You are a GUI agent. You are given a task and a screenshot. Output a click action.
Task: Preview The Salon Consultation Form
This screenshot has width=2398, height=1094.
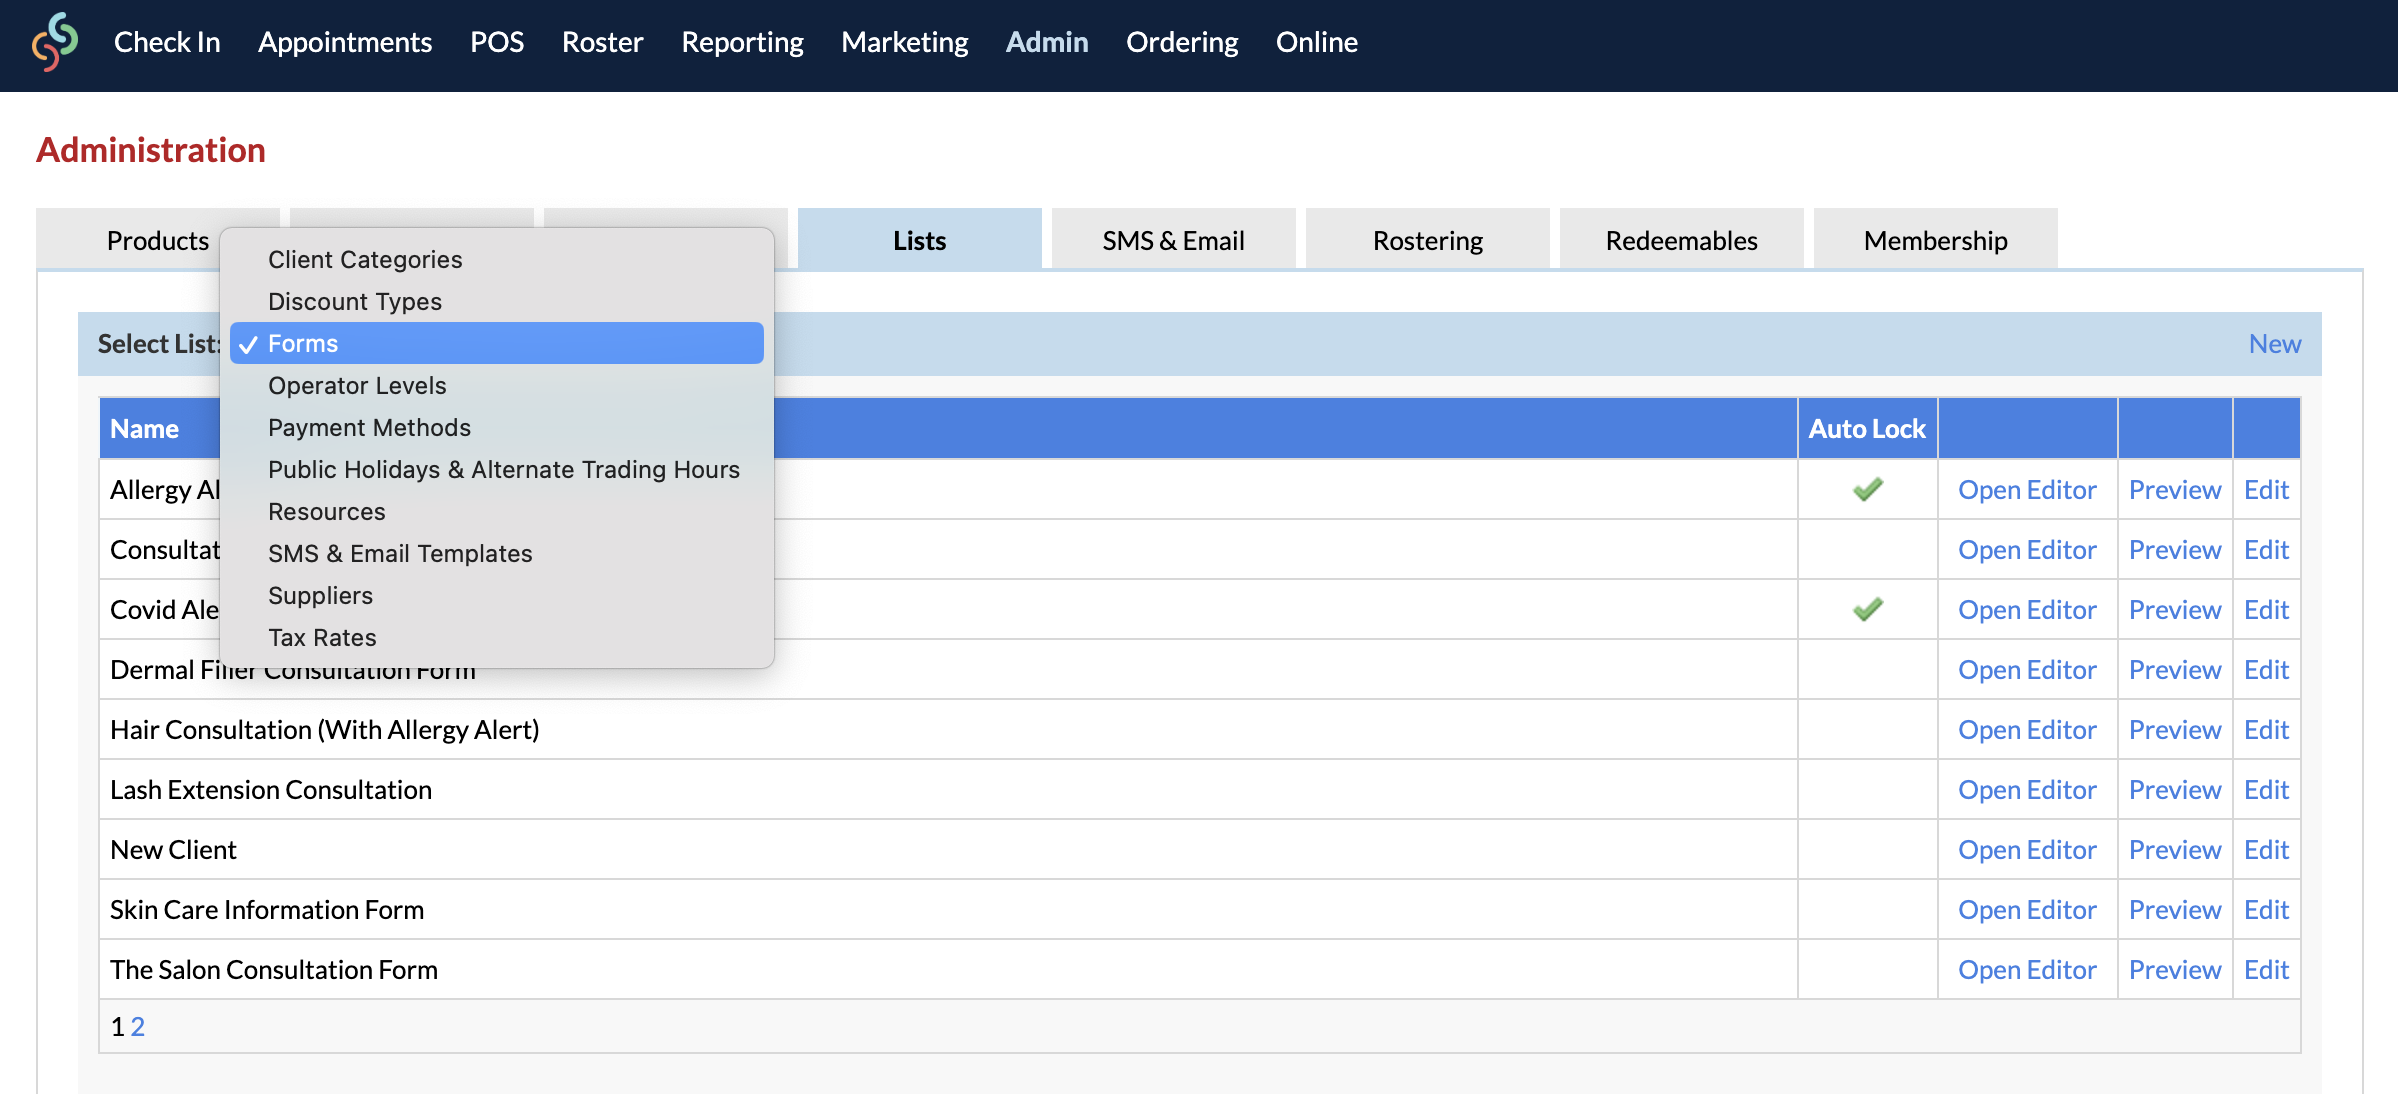click(x=2175, y=969)
